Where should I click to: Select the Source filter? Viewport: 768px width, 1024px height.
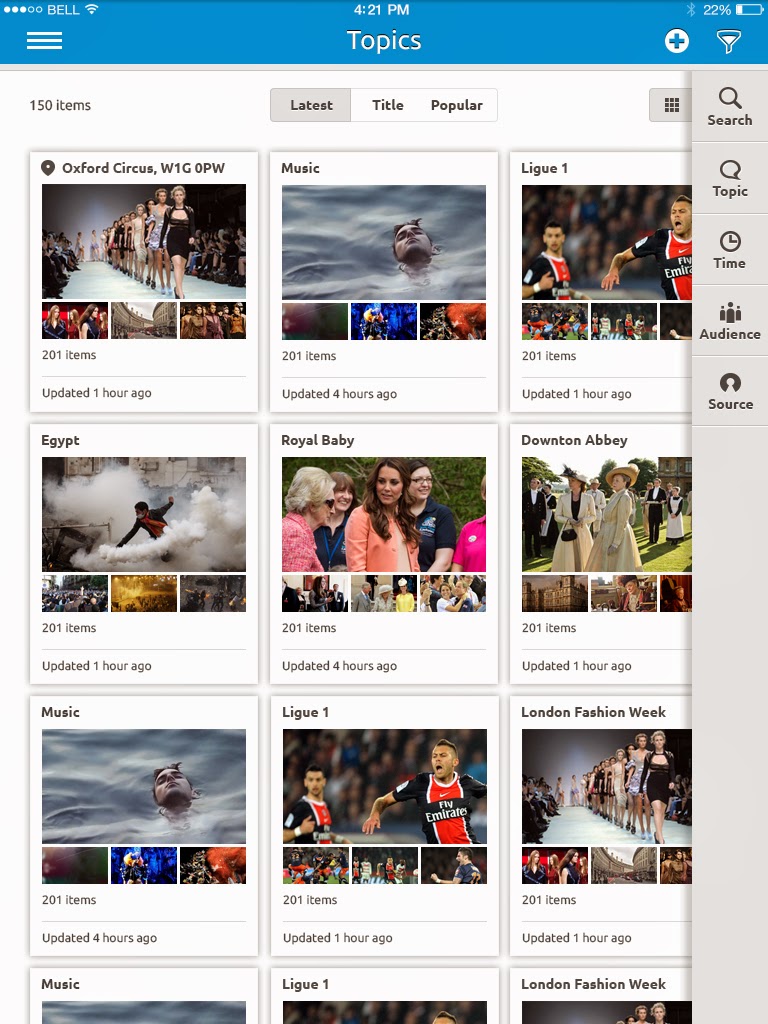[x=729, y=391]
